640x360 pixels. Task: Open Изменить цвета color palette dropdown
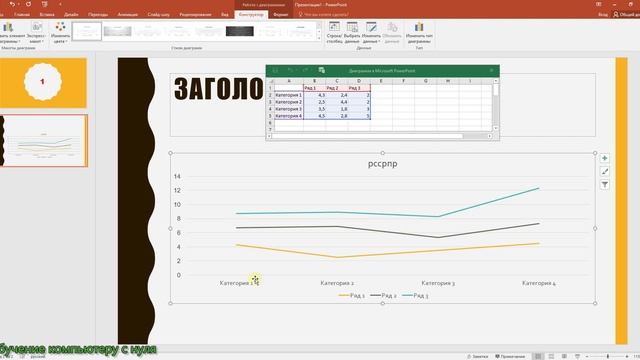pos(60,33)
